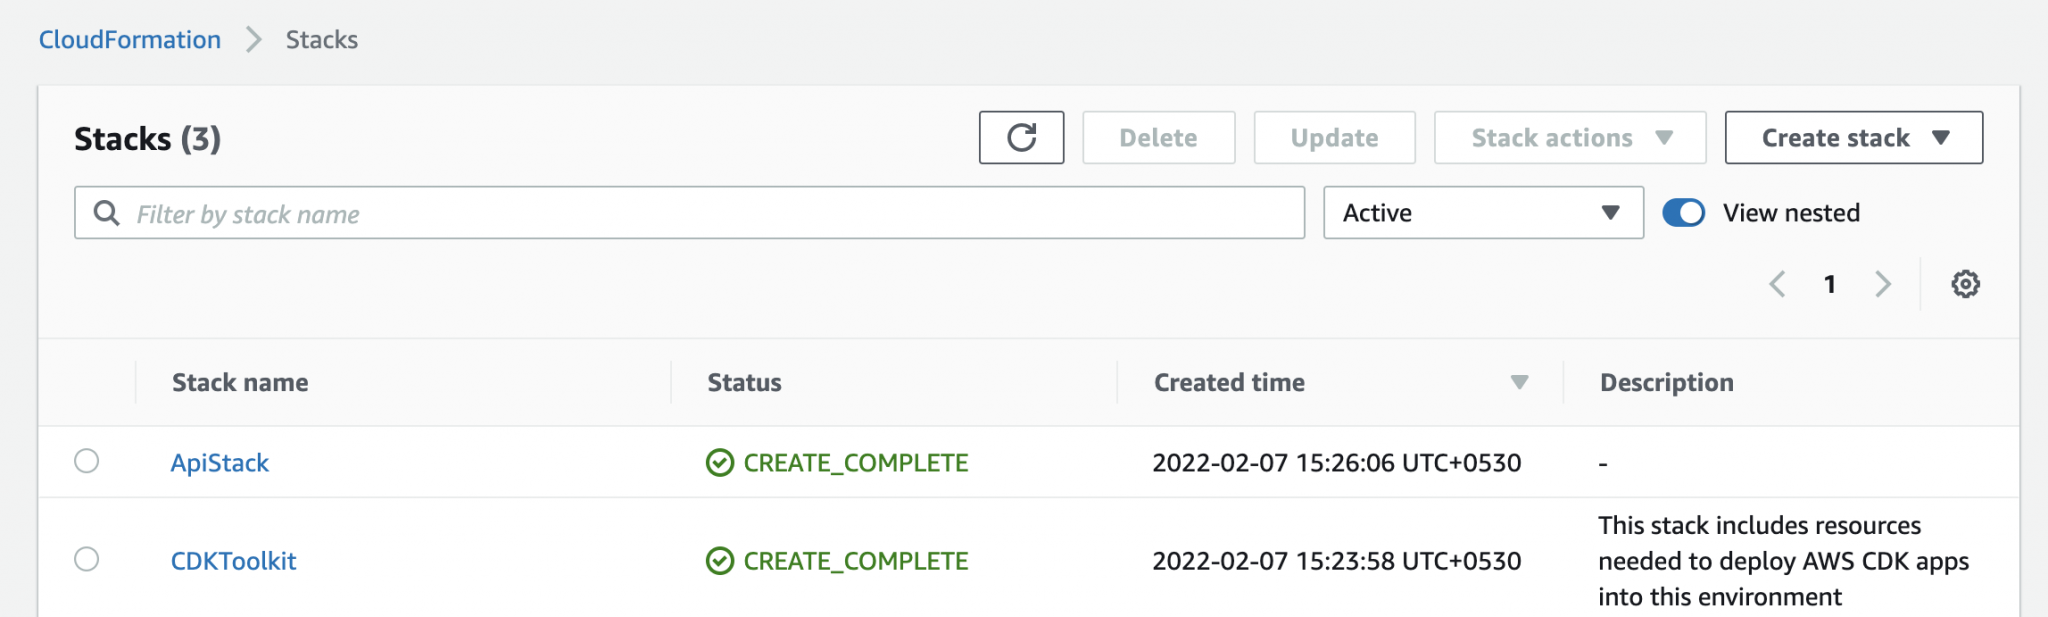Click page number 1 in pagination
This screenshot has width=2048, height=617.
tap(1830, 284)
